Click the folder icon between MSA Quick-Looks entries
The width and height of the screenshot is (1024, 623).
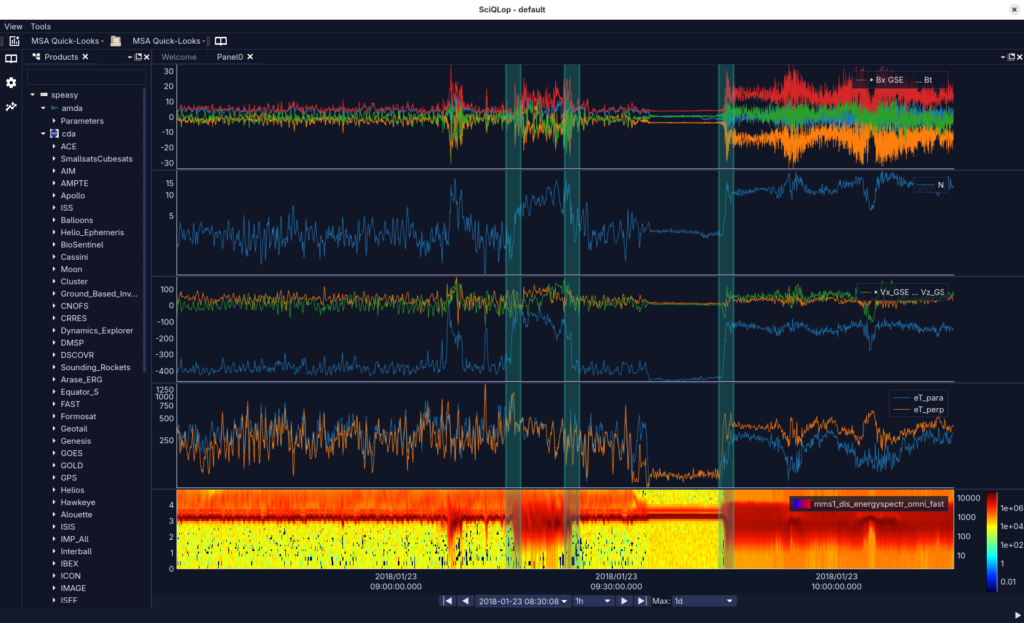point(116,40)
